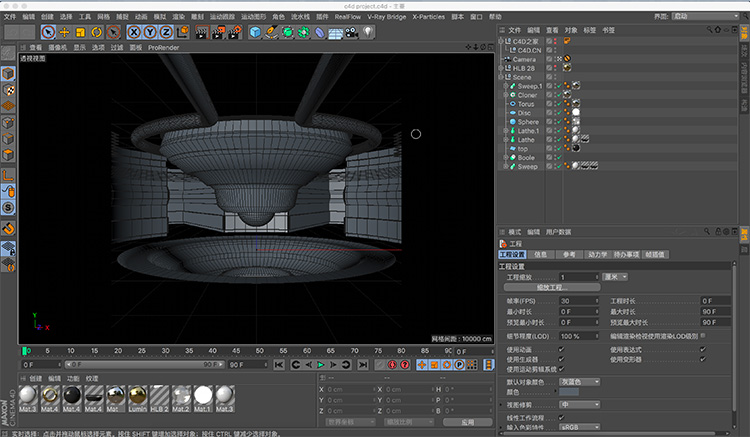Click frame 45 on the timeline ruler

pyautogui.click(x=236, y=350)
